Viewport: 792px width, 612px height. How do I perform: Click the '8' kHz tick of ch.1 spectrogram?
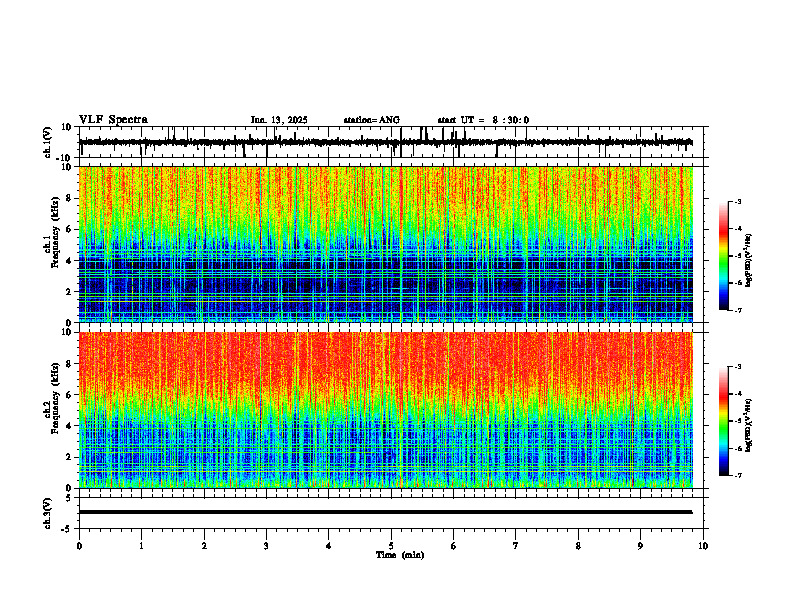[69, 198]
